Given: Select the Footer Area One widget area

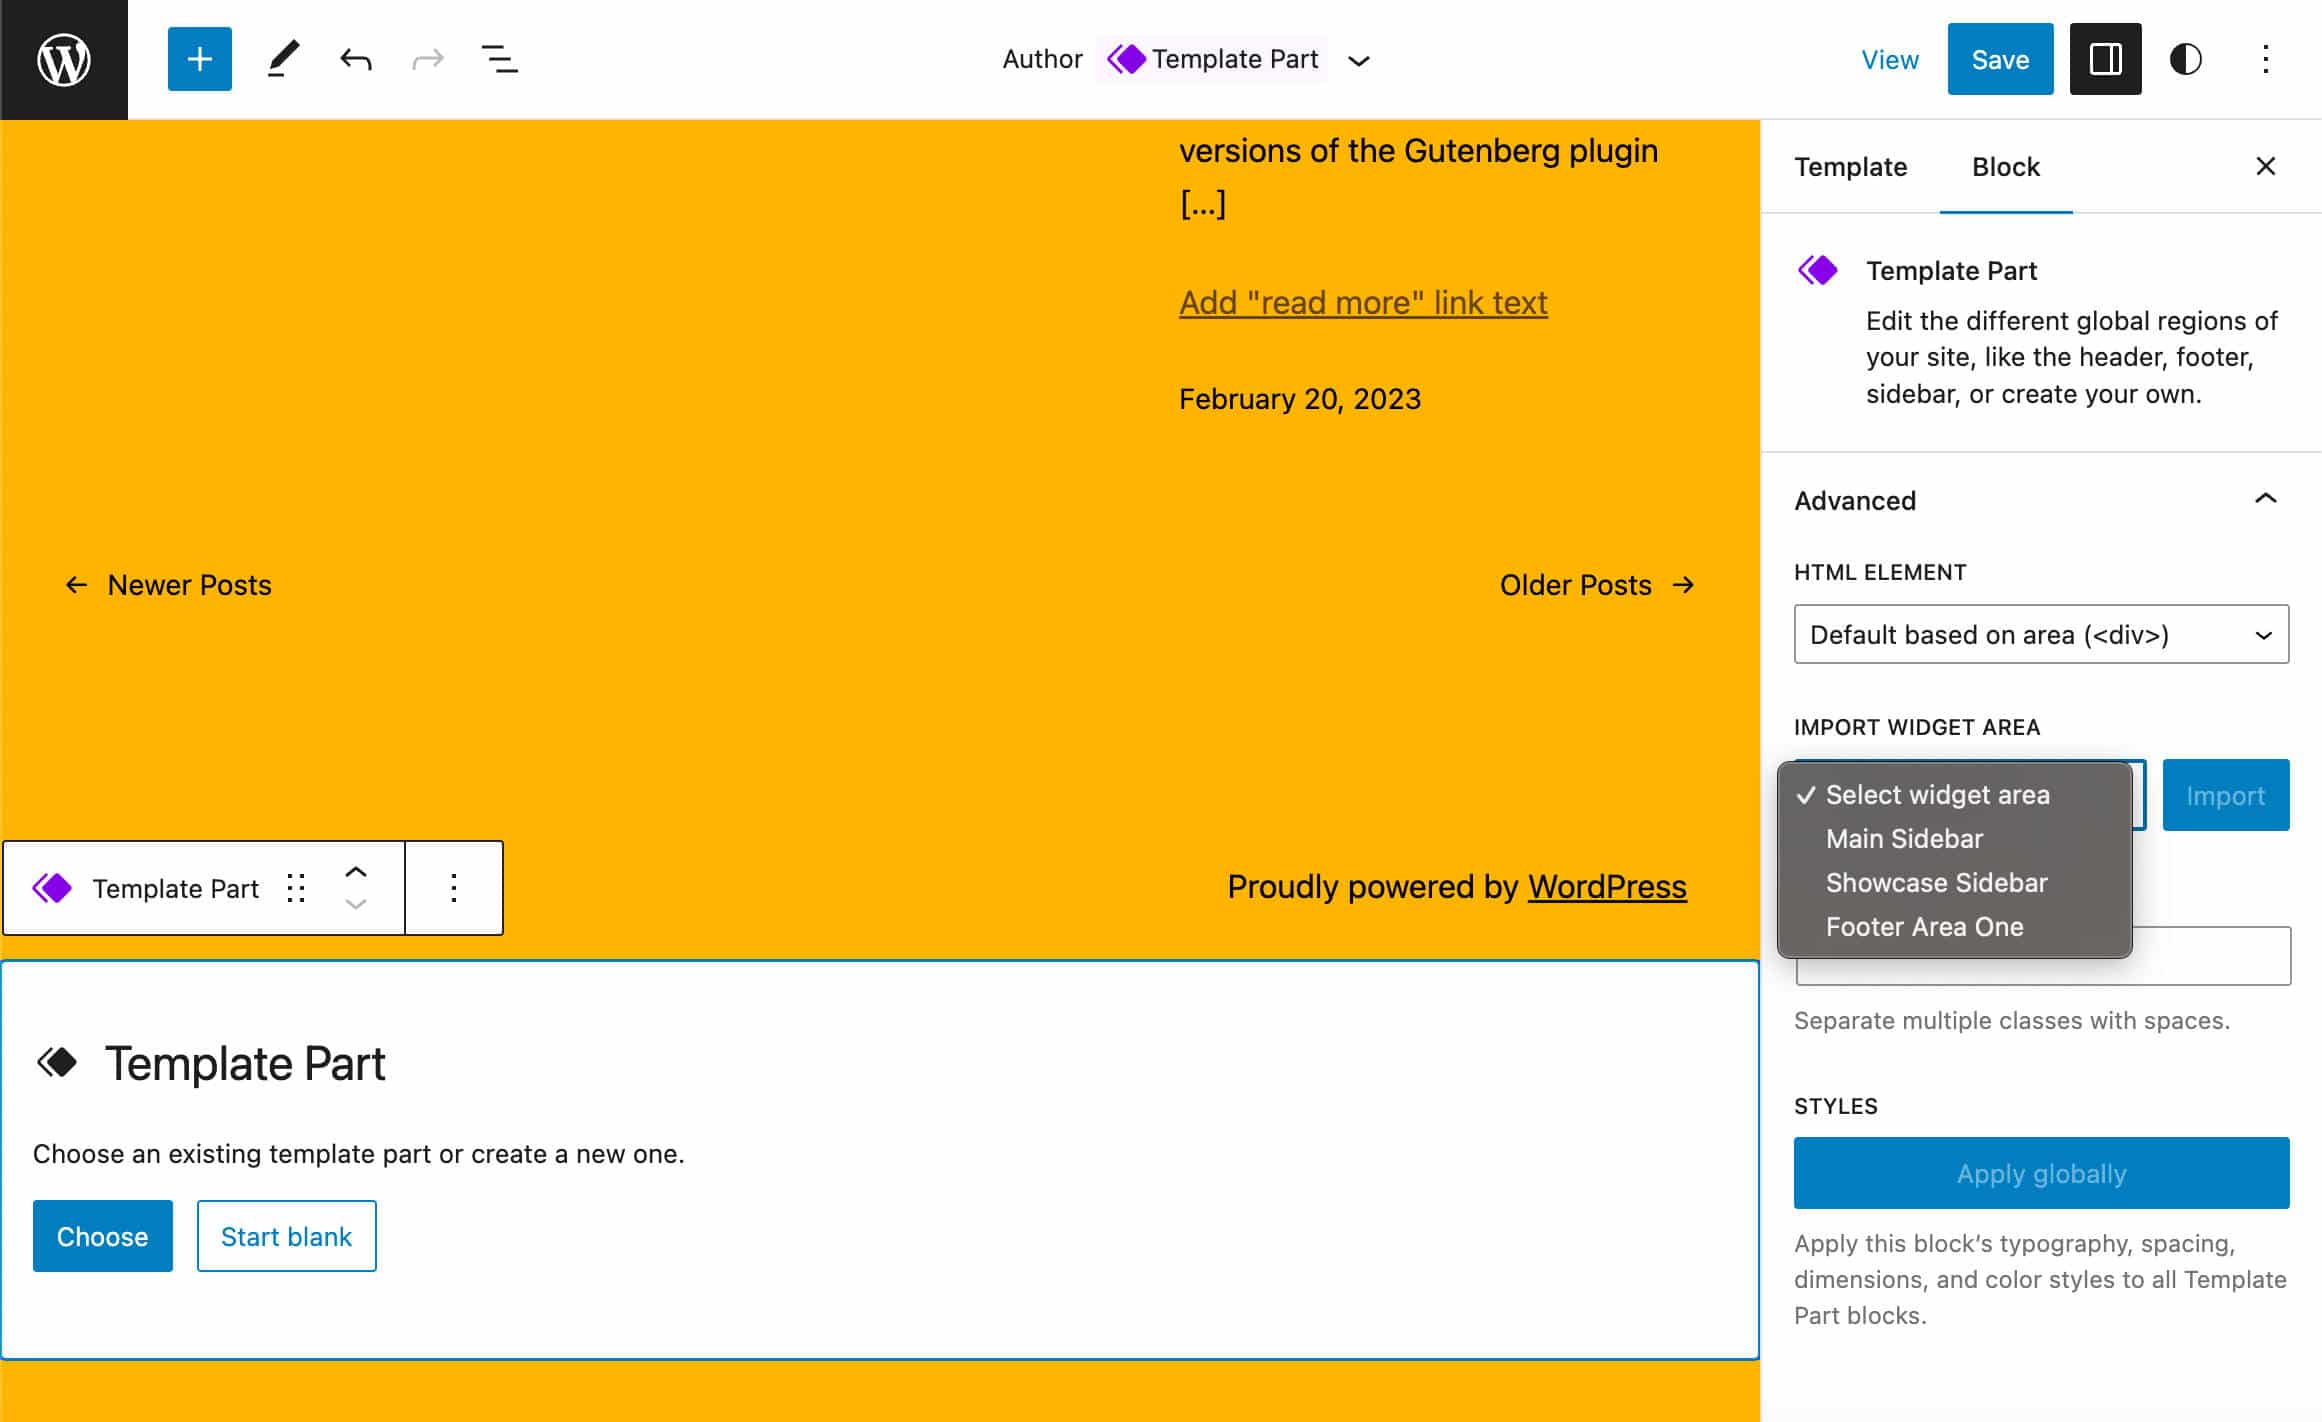Looking at the screenshot, I should click(1922, 926).
